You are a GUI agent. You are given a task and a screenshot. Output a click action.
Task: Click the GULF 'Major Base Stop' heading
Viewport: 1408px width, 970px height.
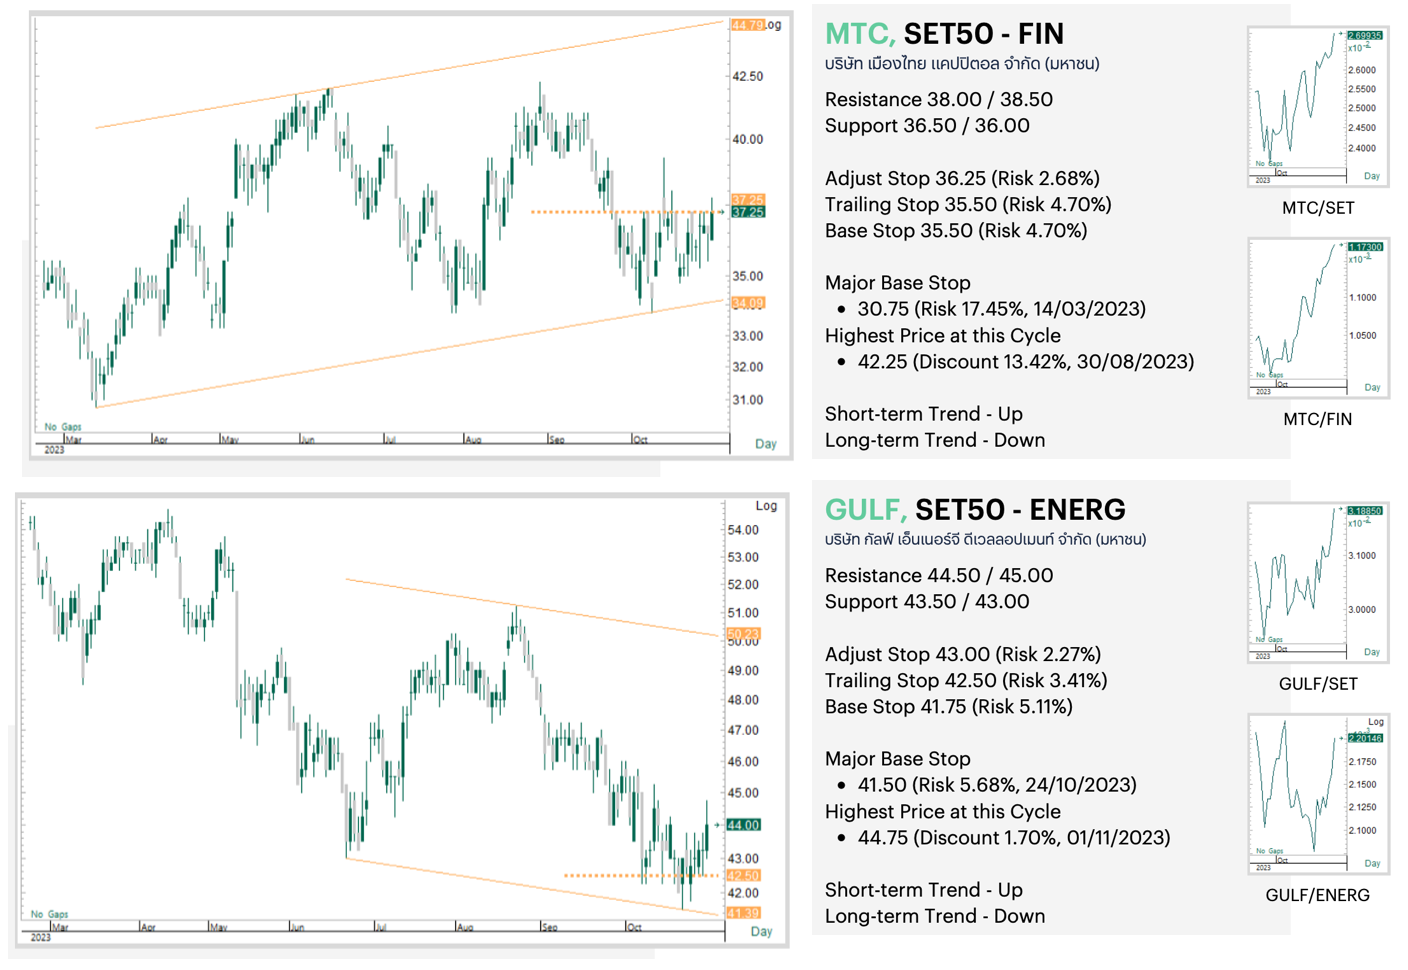(898, 759)
